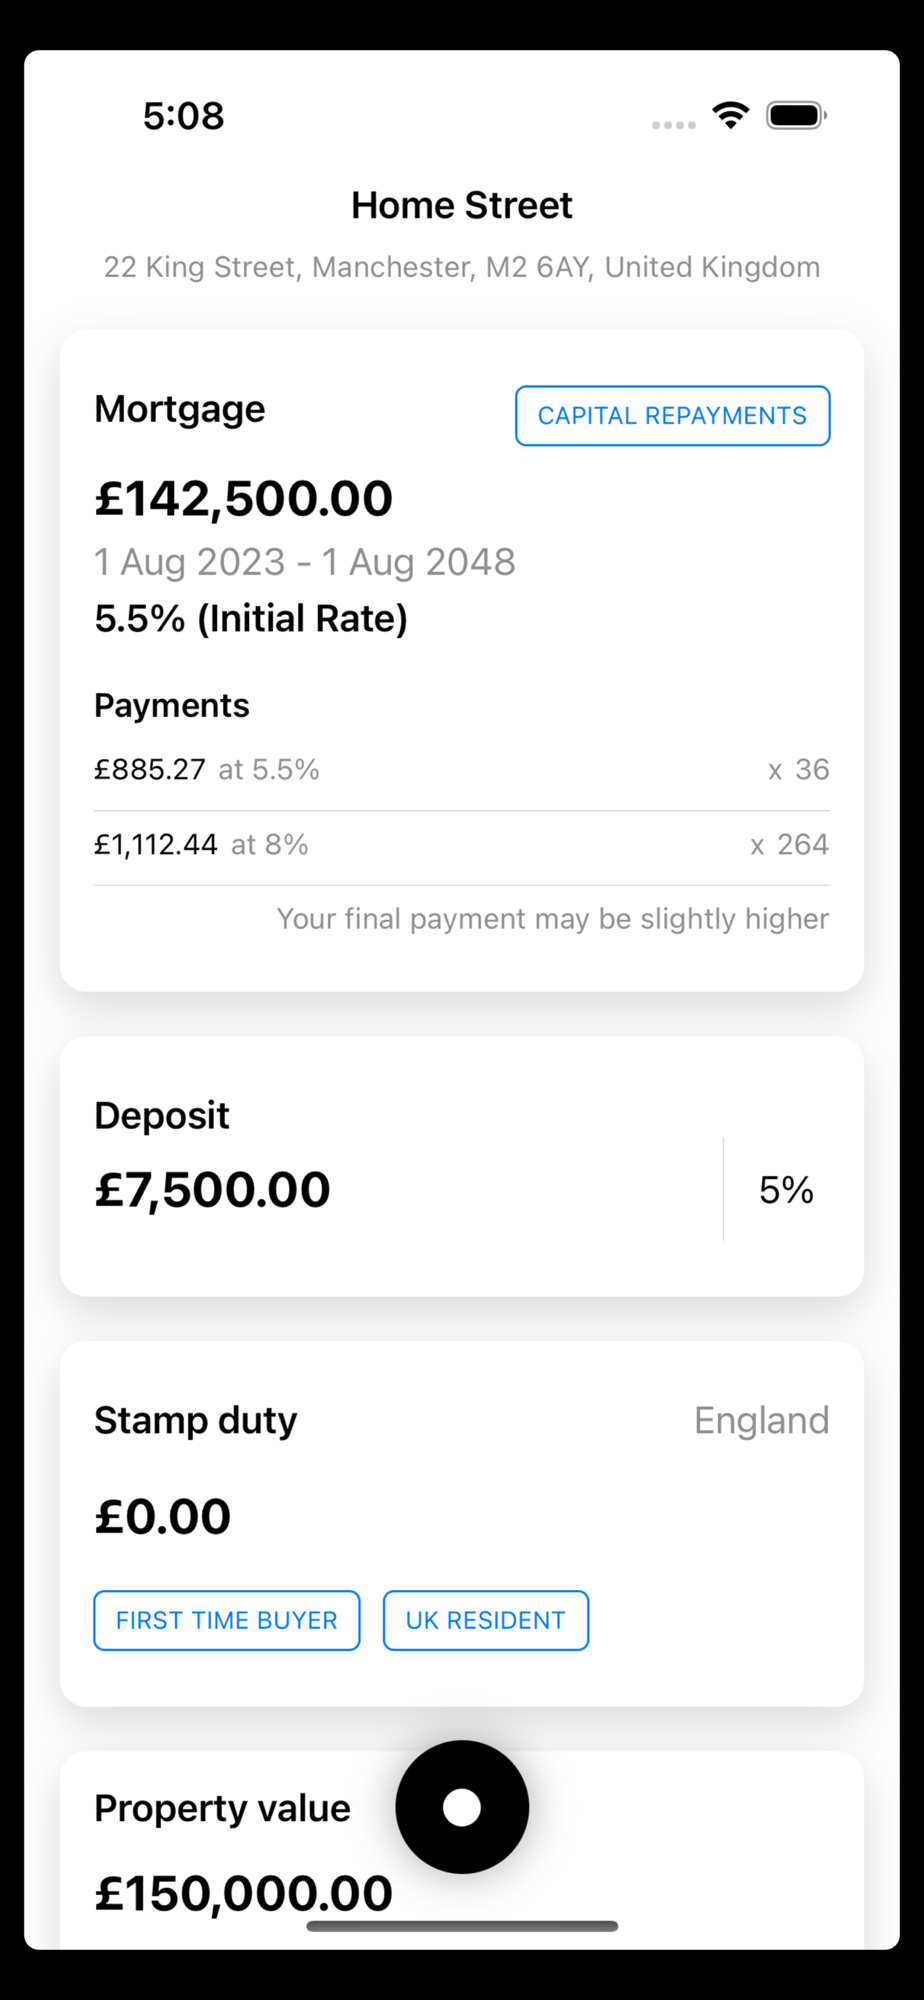Image resolution: width=924 pixels, height=2000 pixels.
Task: Tap the cellular signal dots icon
Action: click(x=674, y=125)
